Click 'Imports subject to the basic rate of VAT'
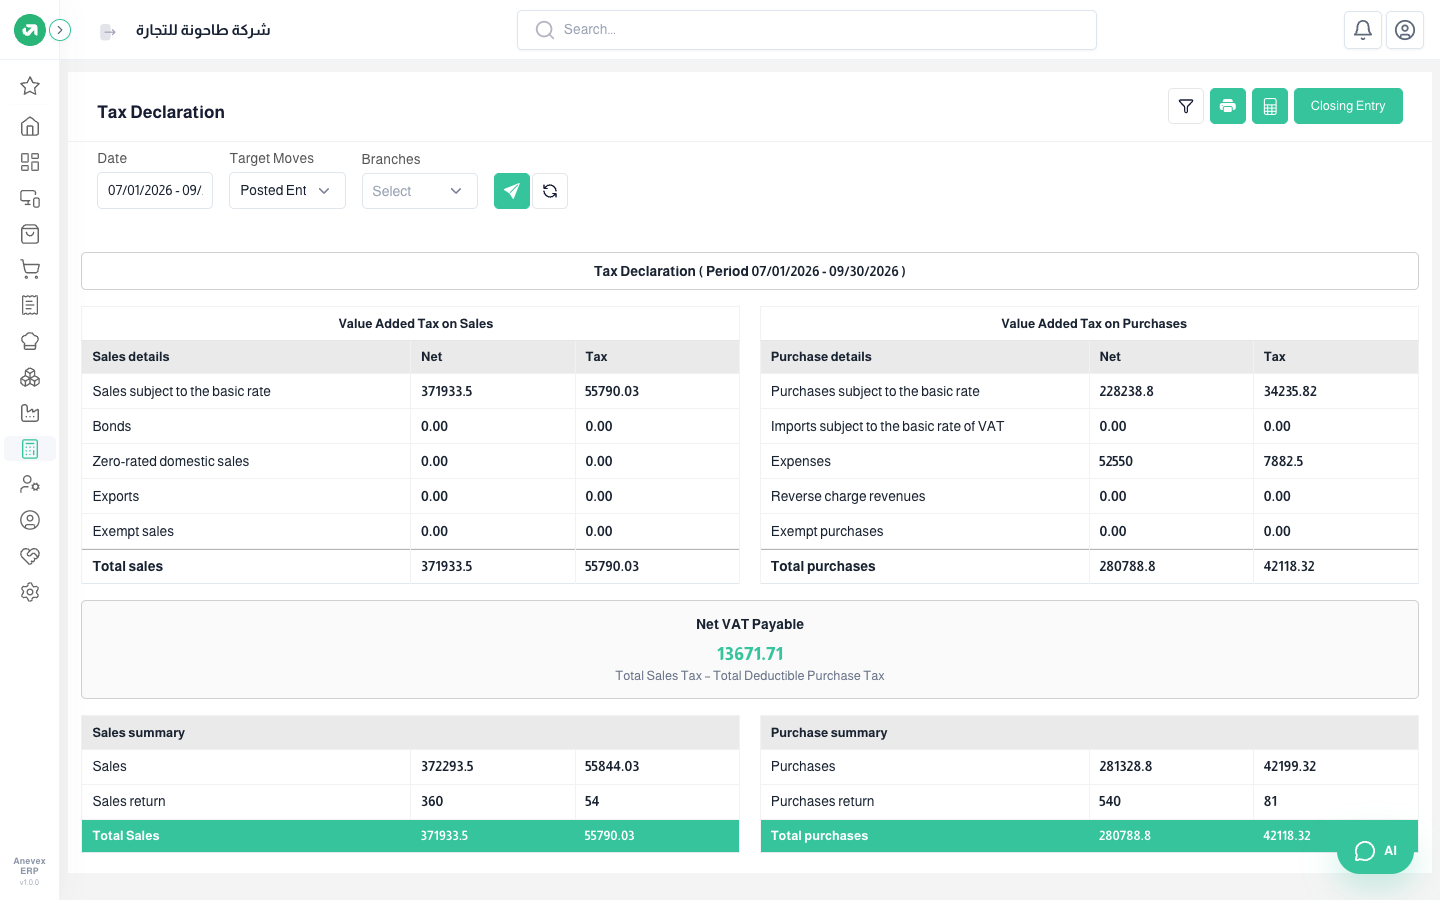Screen dimensions: 1440x900 click(887, 426)
